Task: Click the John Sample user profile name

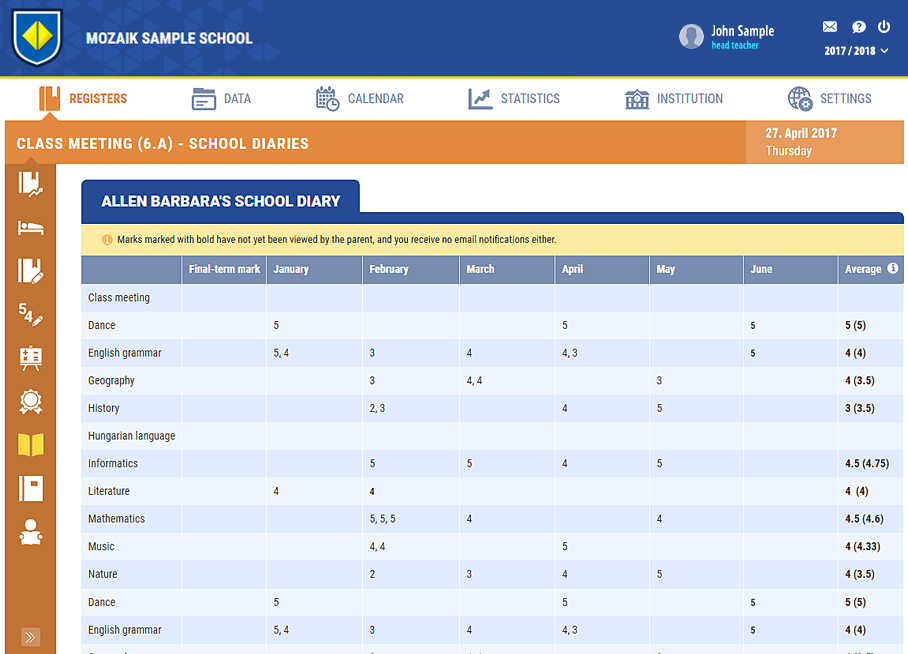Action: pos(742,31)
